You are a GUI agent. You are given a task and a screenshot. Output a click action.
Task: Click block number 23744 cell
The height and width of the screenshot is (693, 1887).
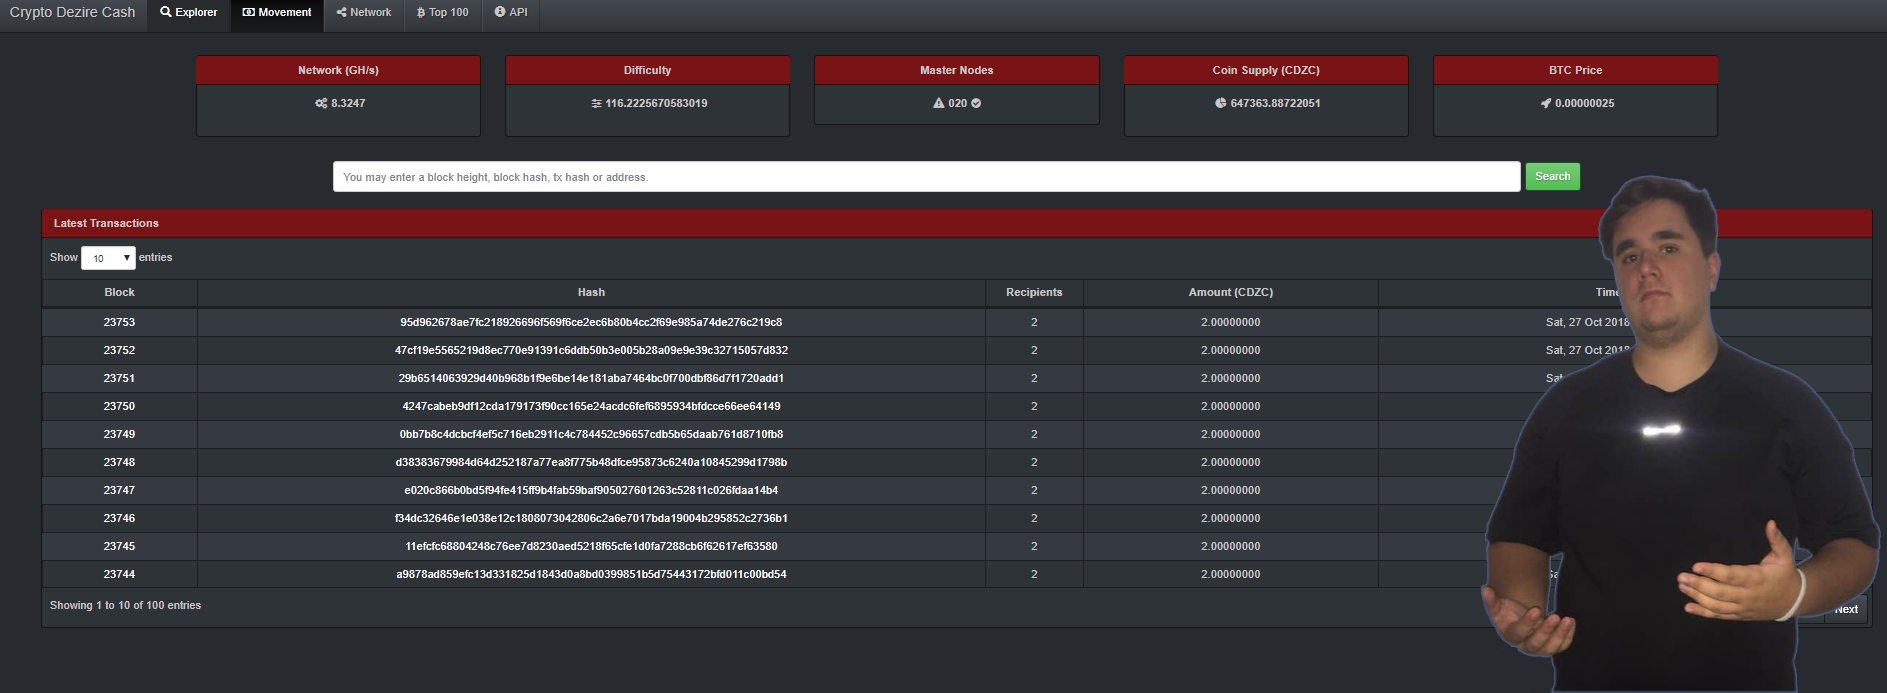click(x=119, y=574)
